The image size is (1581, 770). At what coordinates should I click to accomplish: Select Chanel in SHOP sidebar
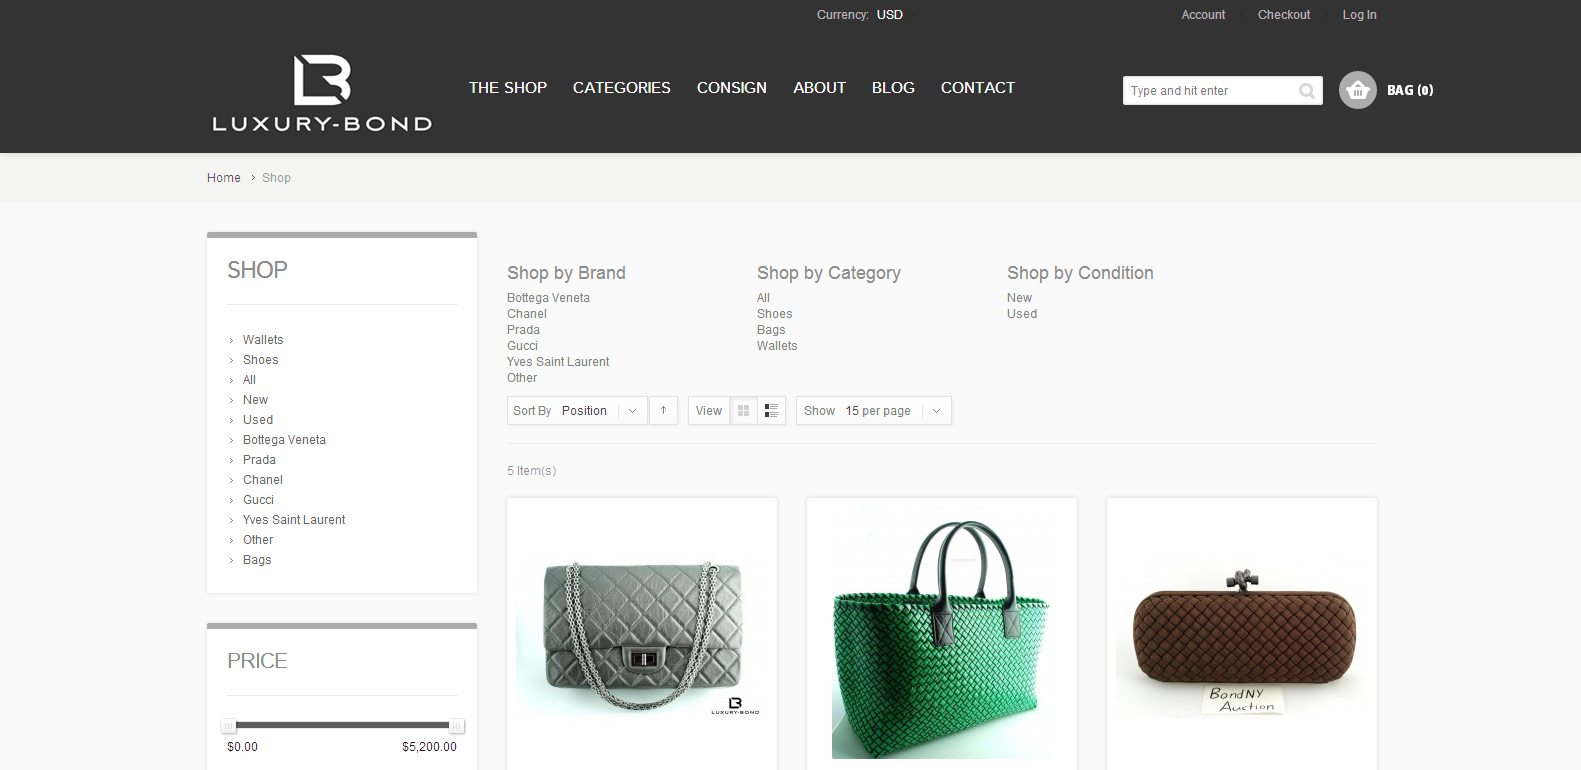(263, 480)
